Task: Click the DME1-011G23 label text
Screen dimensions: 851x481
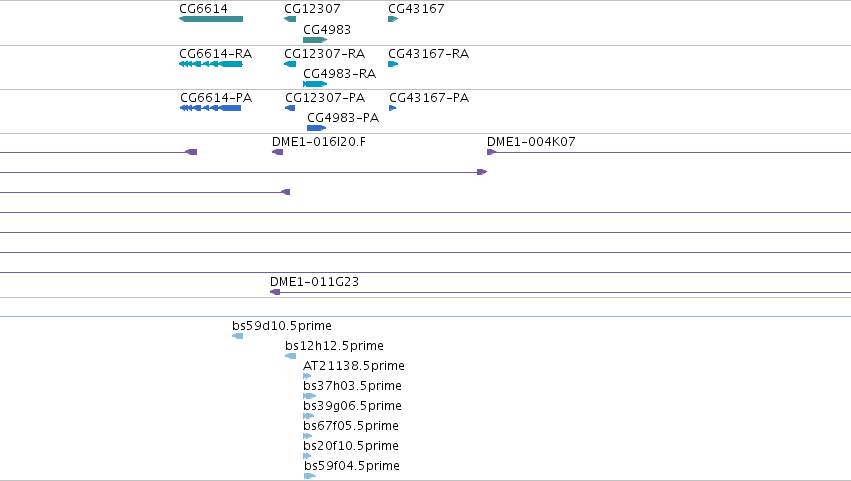Action: coord(315,282)
